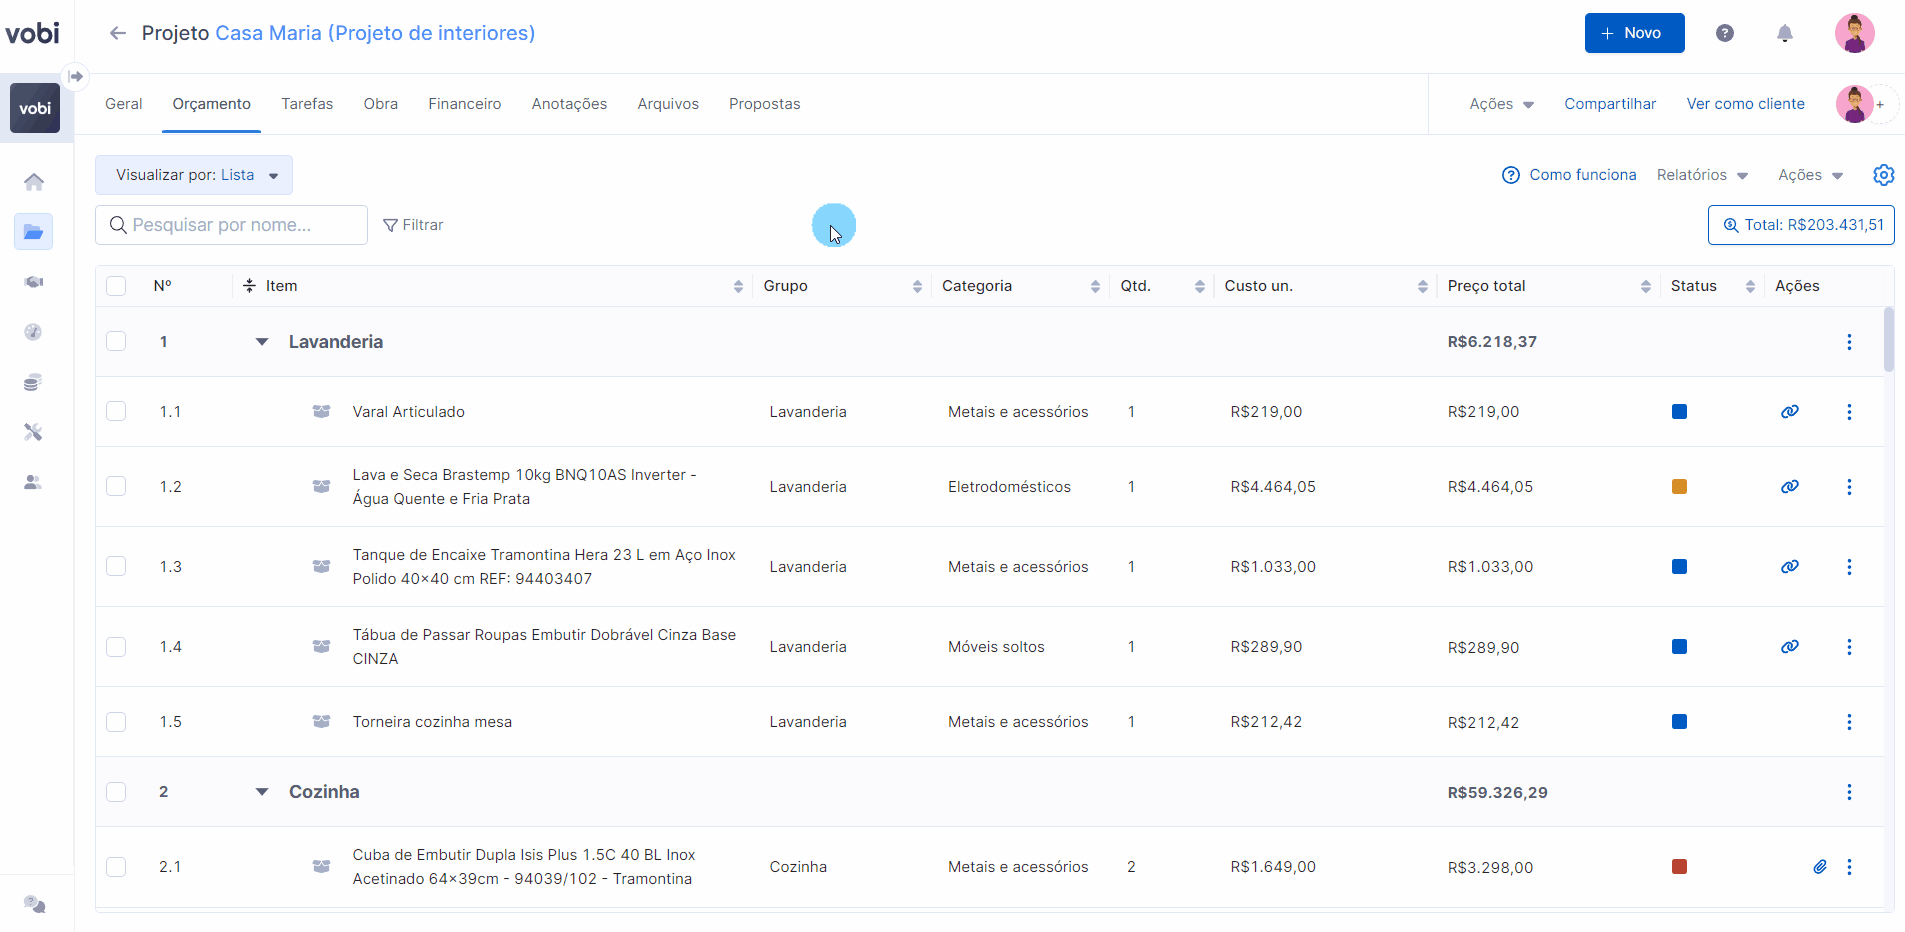1905x932 pixels.
Task: Click the notifications bell icon
Action: 1784,34
